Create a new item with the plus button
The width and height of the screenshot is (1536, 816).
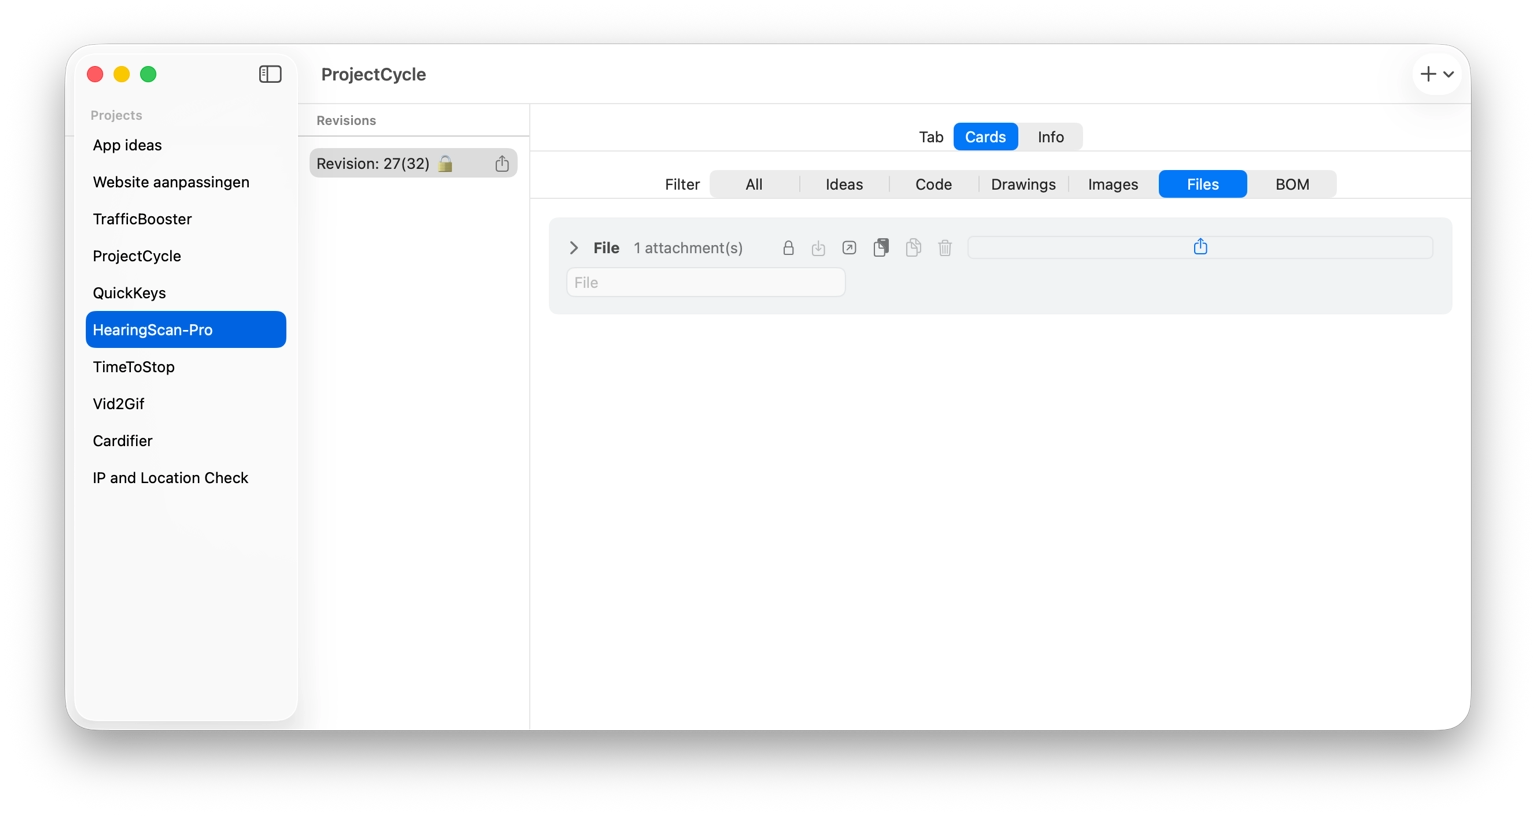click(x=1428, y=74)
